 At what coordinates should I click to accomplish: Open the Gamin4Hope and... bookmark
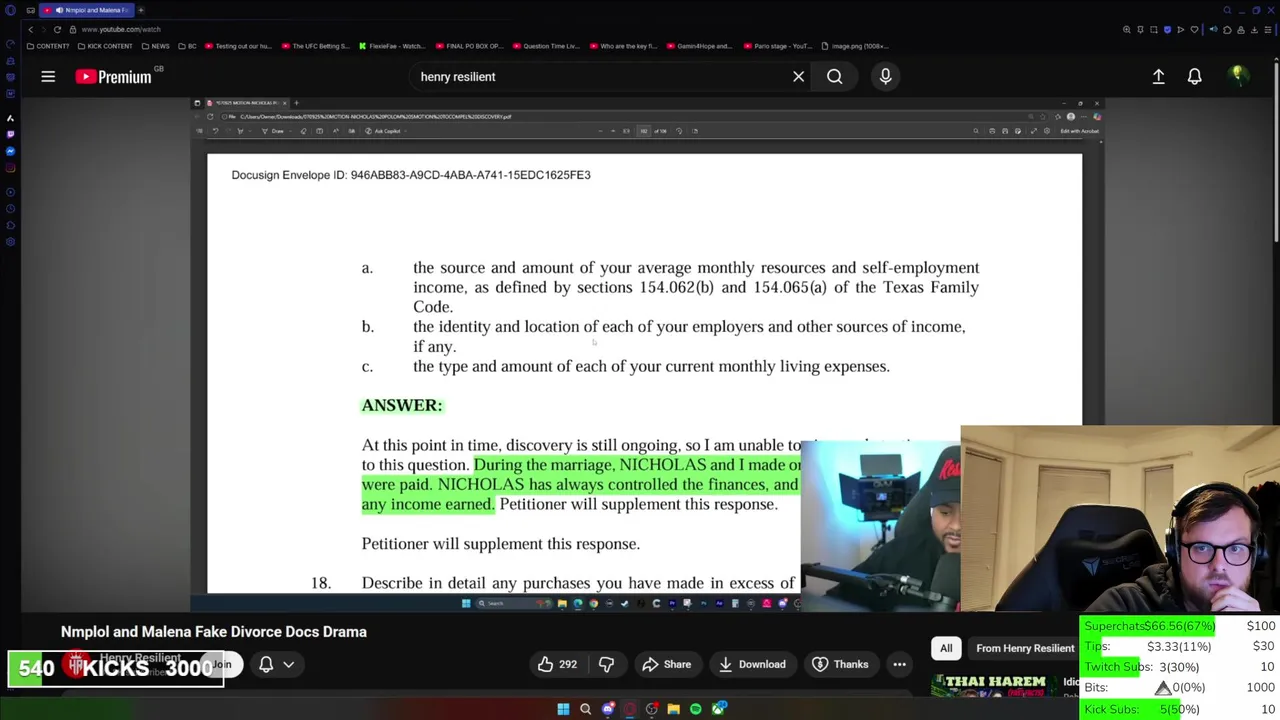[x=700, y=46]
